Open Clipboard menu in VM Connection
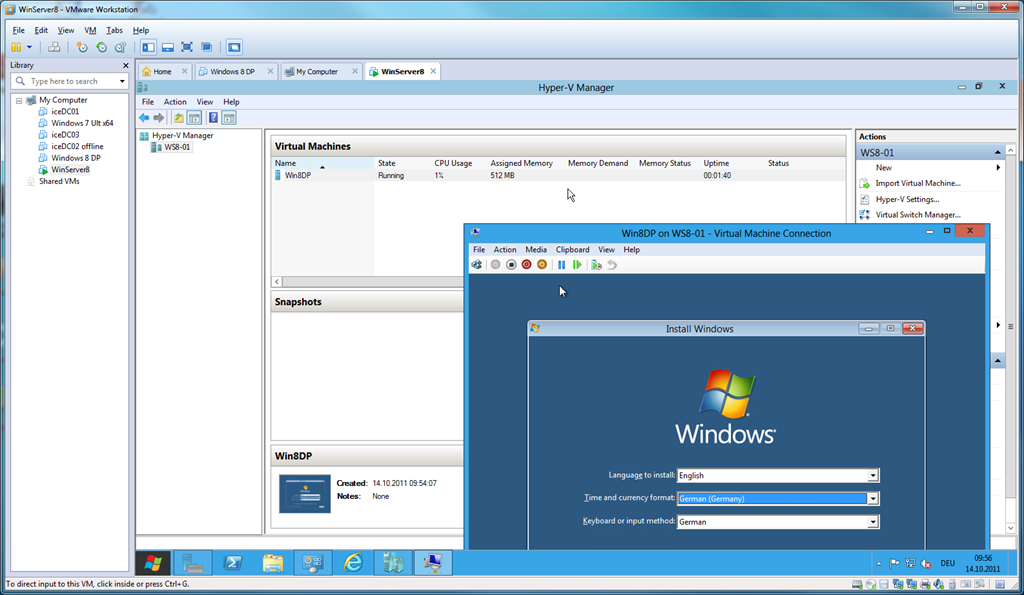The image size is (1024, 595). [572, 250]
